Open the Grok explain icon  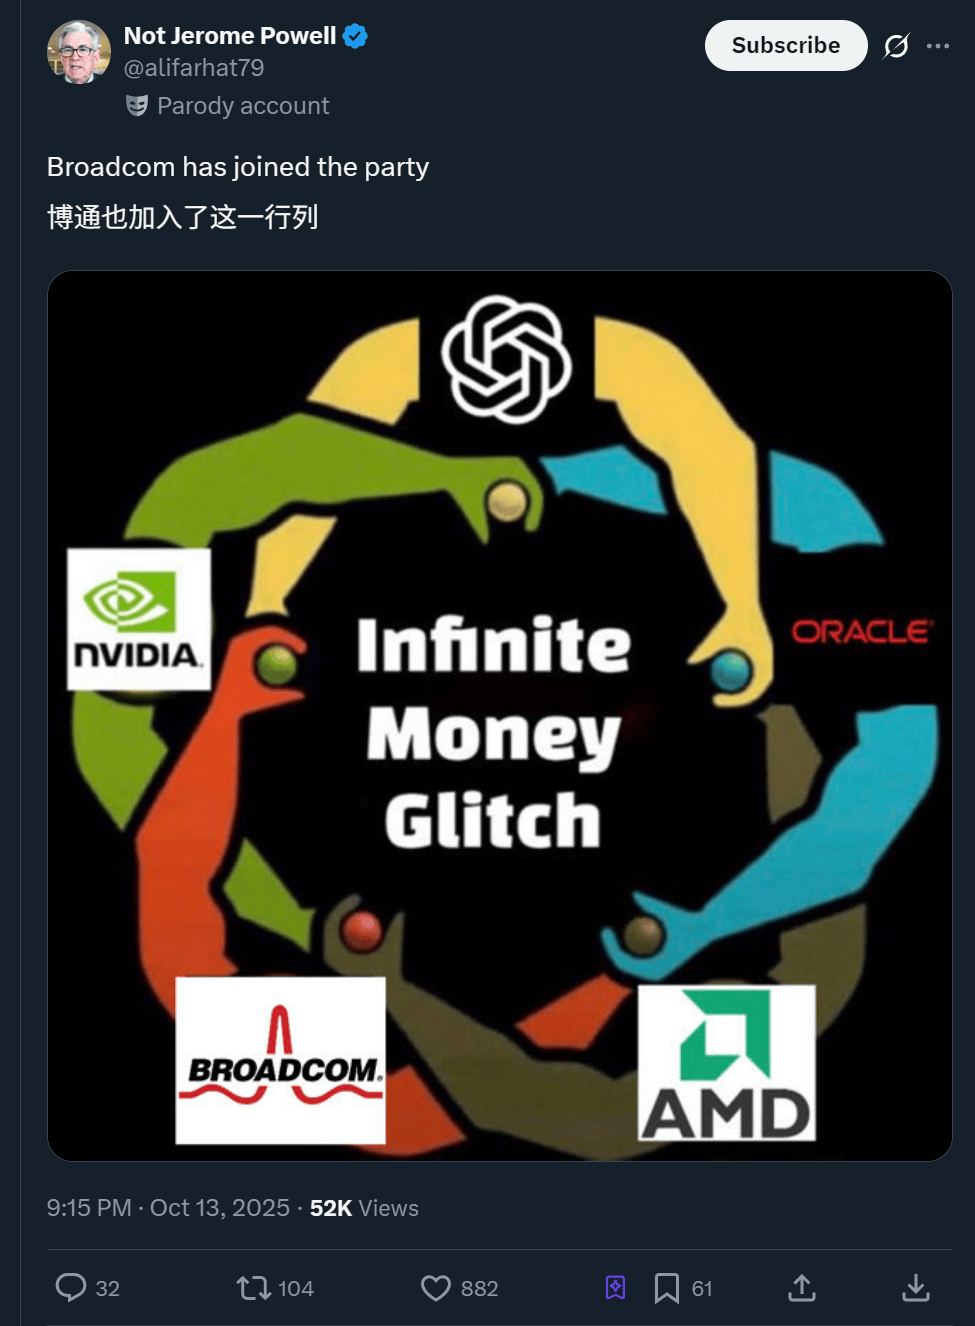click(x=896, y=46)
